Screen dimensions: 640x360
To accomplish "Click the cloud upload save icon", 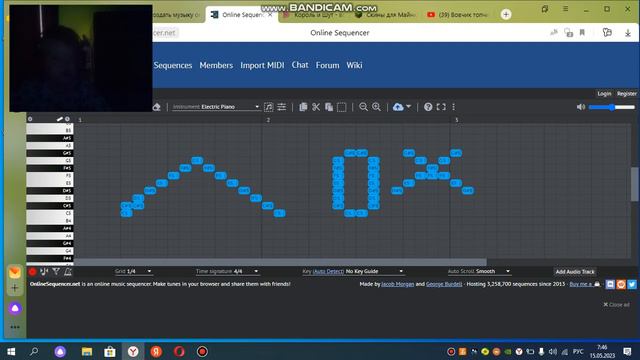I will (x=398, y=107).
